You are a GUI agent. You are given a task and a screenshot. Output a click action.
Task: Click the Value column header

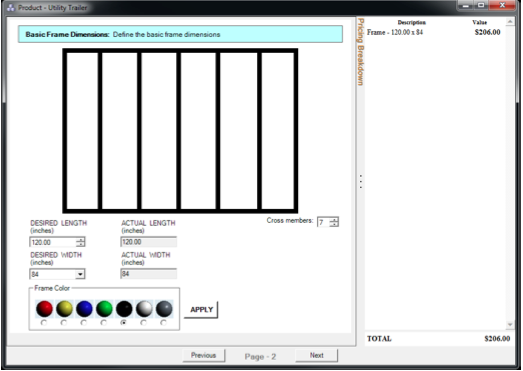click(x=480, y=22)
